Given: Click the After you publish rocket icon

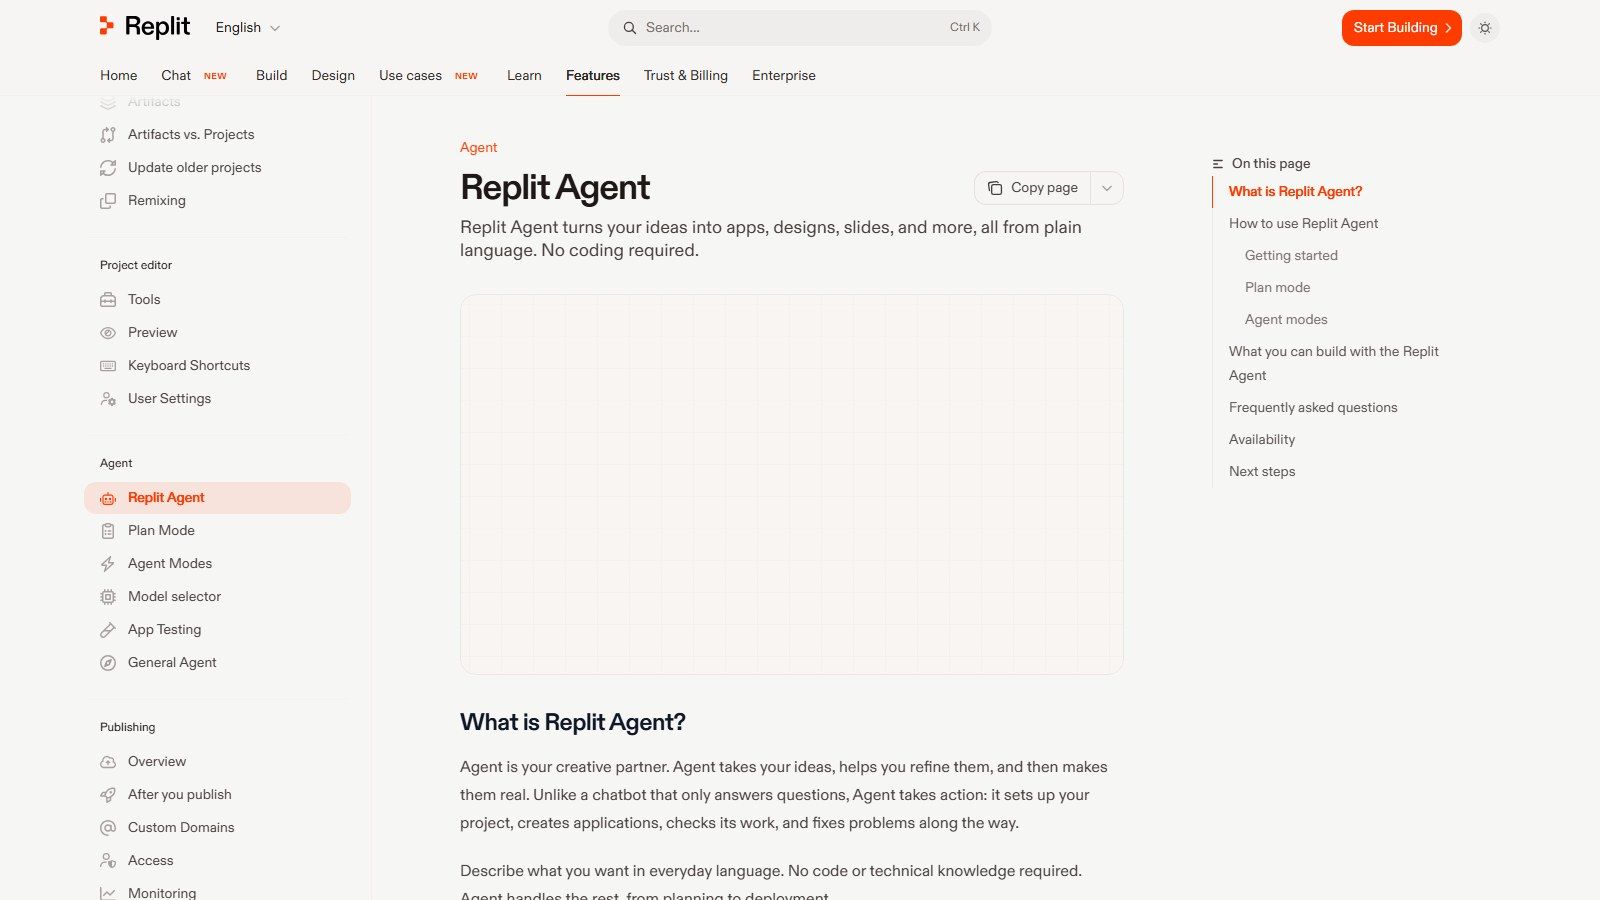Looking at the screenshot, I should (108, 795).
